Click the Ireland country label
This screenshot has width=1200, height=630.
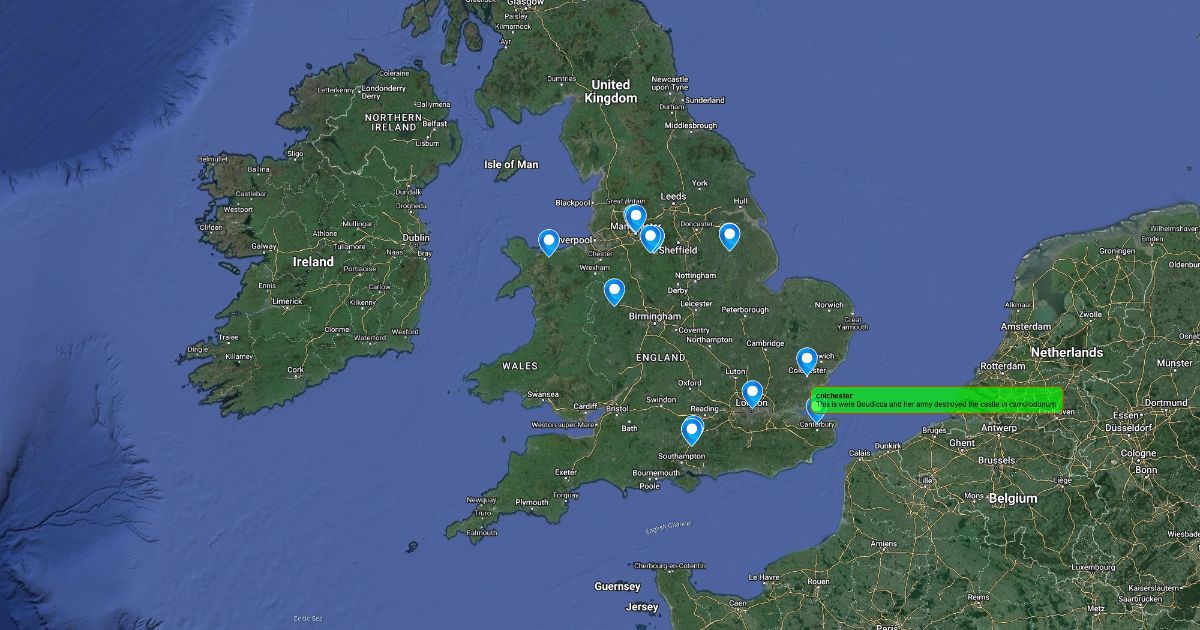[x=313, y=262]
